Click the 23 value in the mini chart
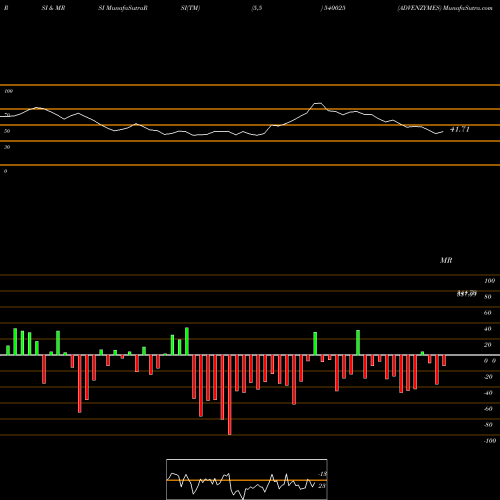This screenshot has width=500, height=500. pyautogui.click(x=322, y=486)
